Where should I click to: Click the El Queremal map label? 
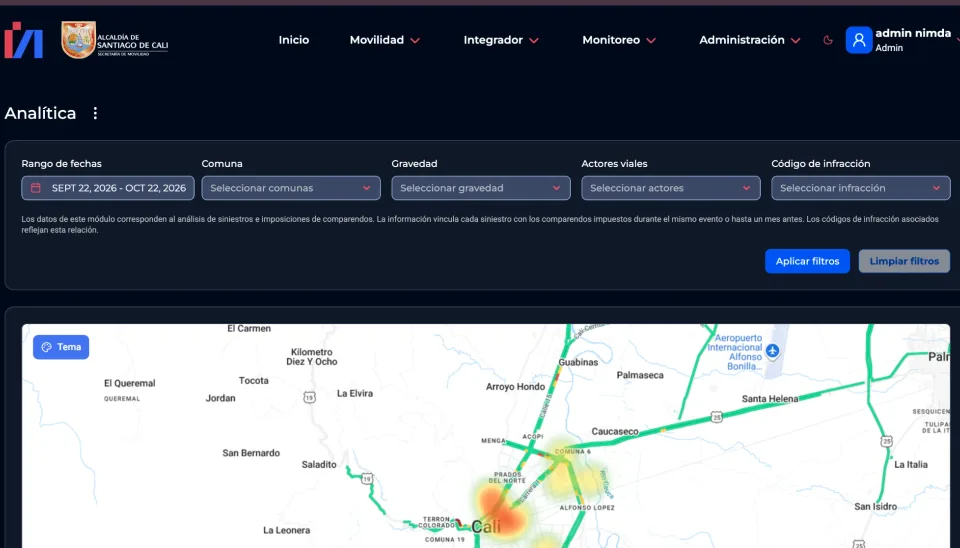(129, 383)
